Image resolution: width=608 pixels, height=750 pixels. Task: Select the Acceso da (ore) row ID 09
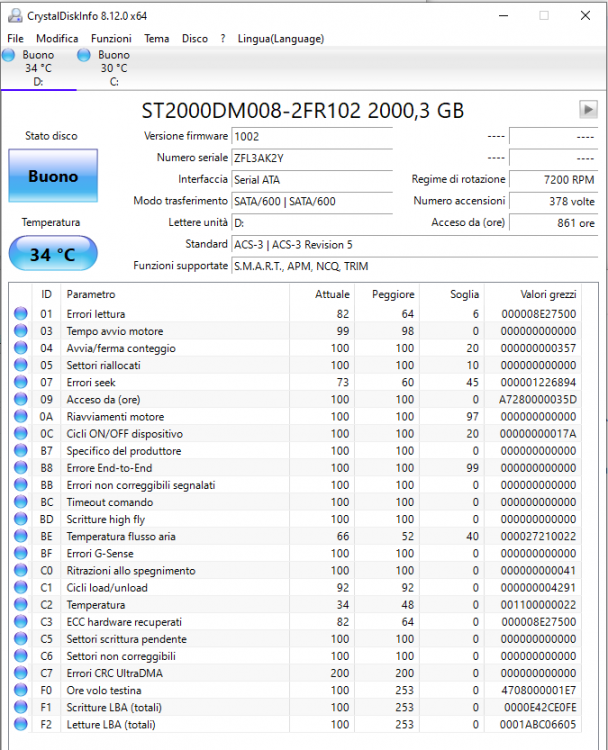point(295,399)
